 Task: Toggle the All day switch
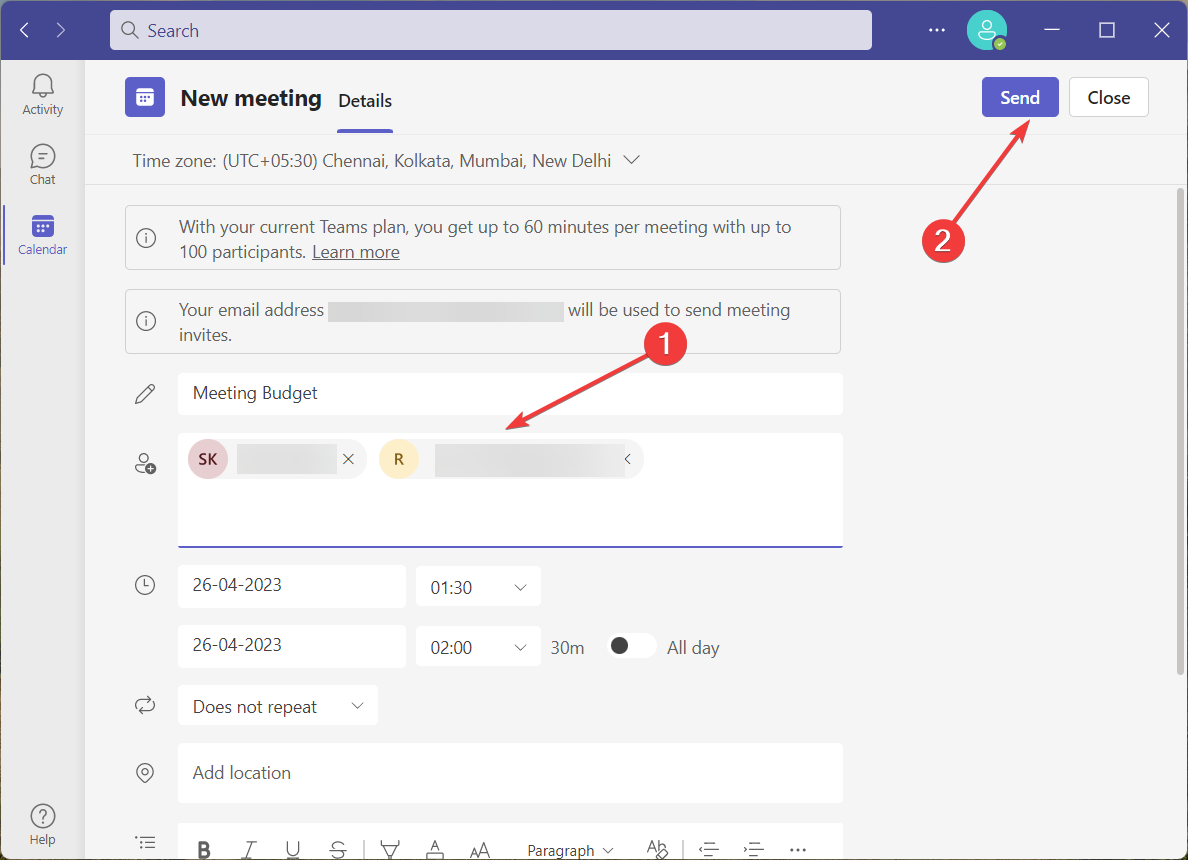click(632, 646)
